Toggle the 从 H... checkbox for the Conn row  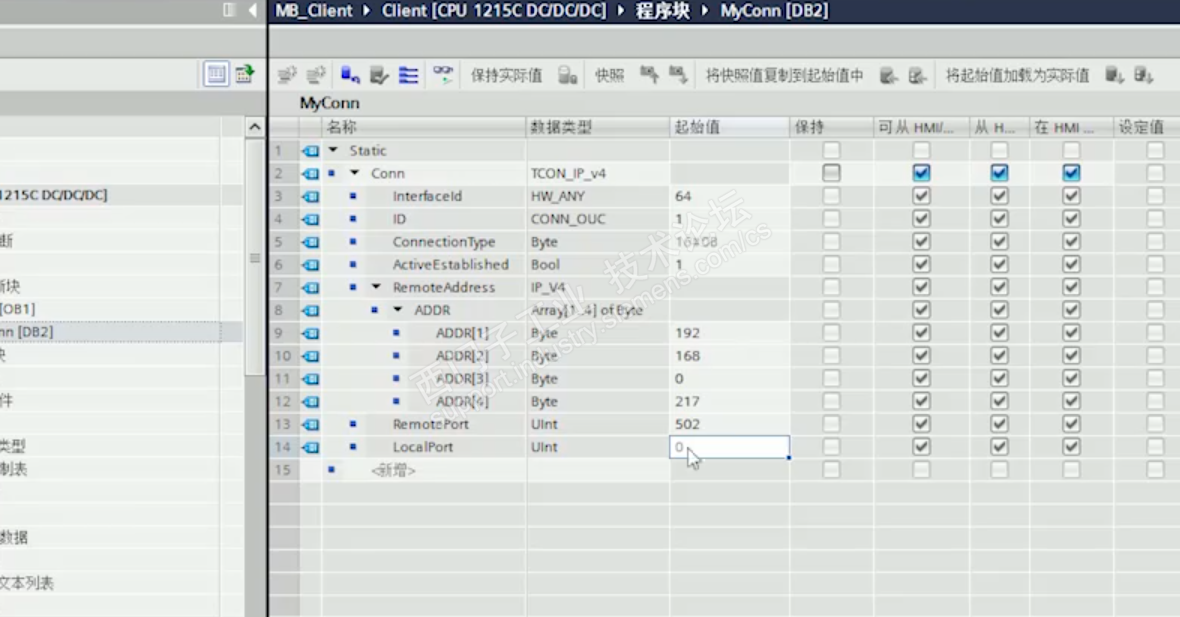pyautogui.click(x=999, y=173)
